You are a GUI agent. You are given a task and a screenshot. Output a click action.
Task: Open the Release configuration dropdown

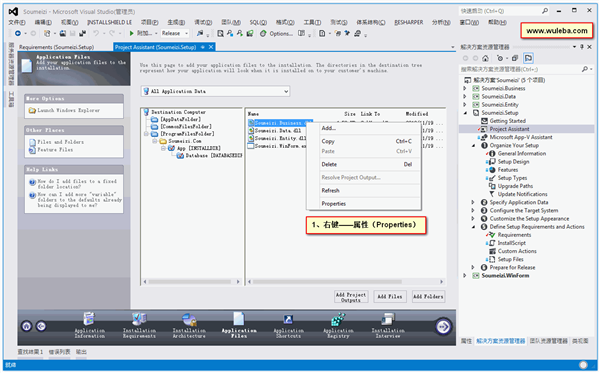coord(175,33)
